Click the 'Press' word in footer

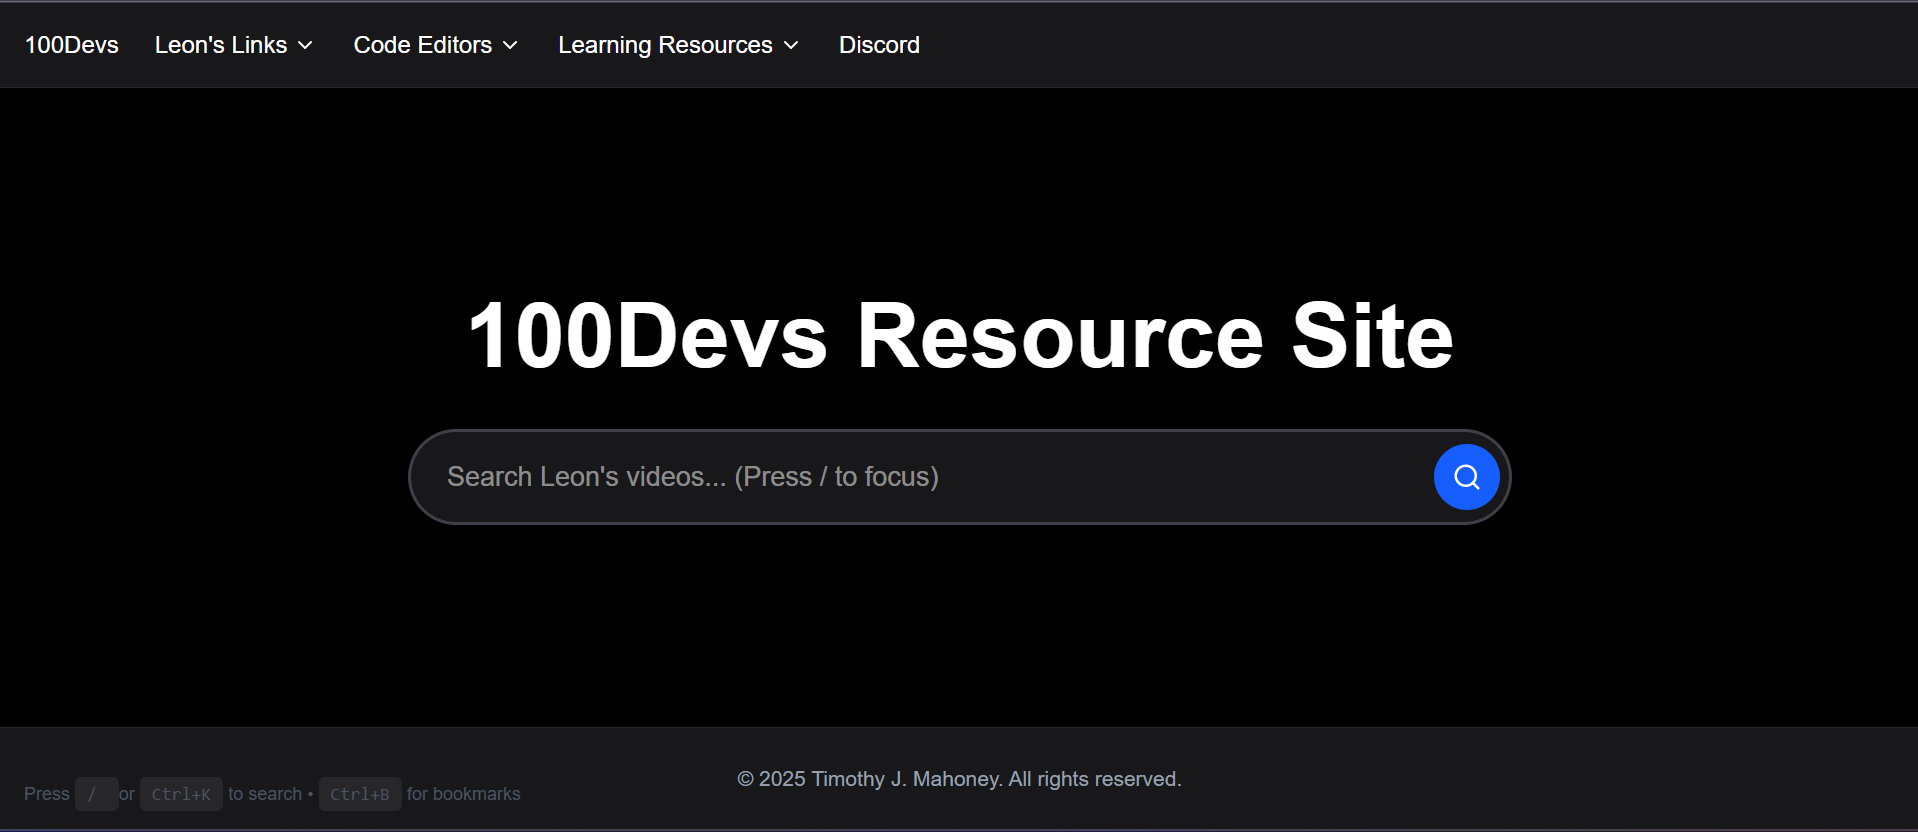point(47,794)
